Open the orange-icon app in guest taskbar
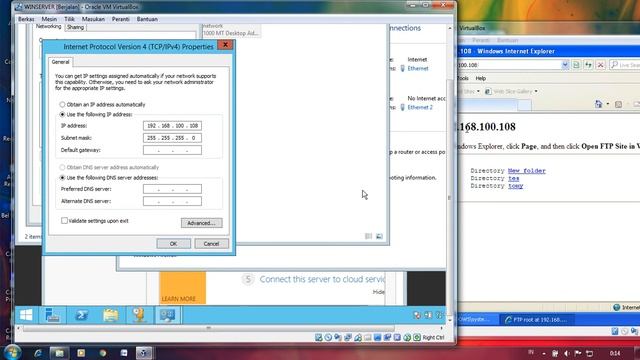The width and height of the screenshot is (640, 360). click(139, 315)
